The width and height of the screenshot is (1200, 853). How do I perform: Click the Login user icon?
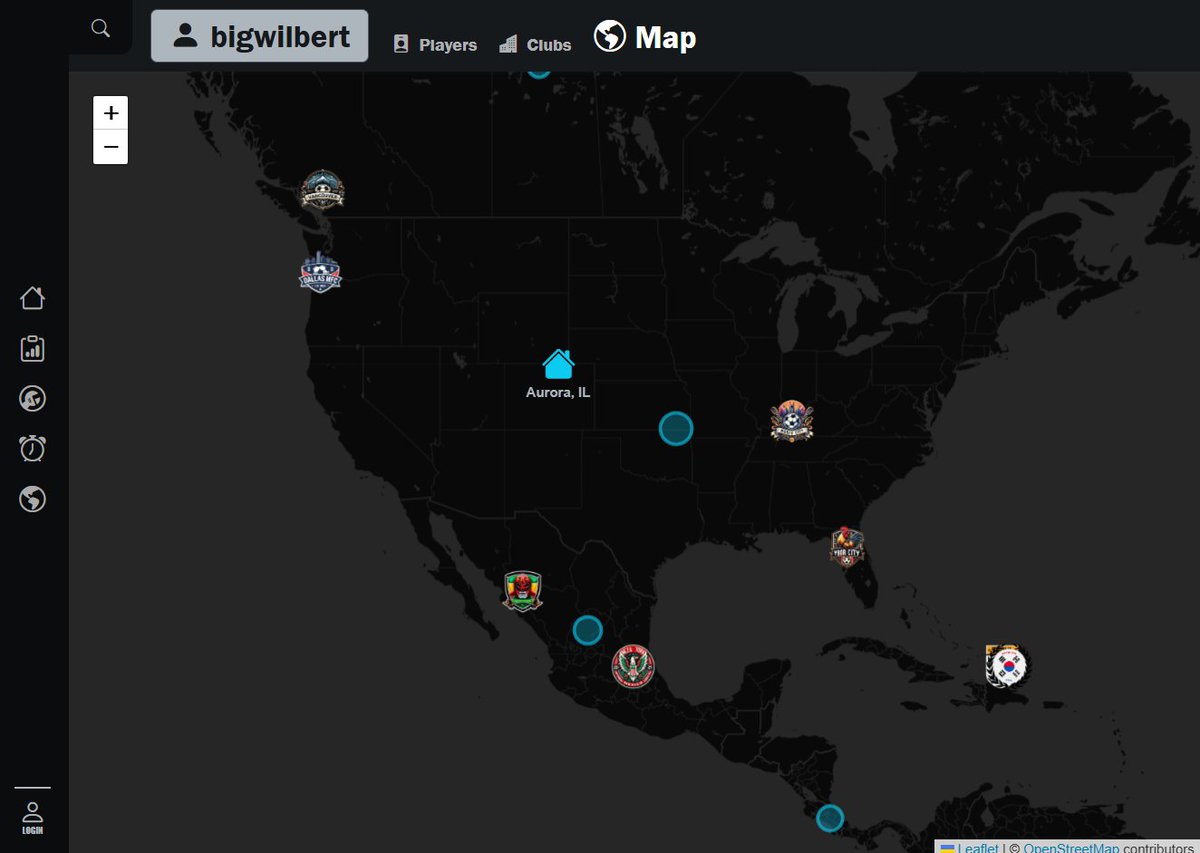[33, 818]
